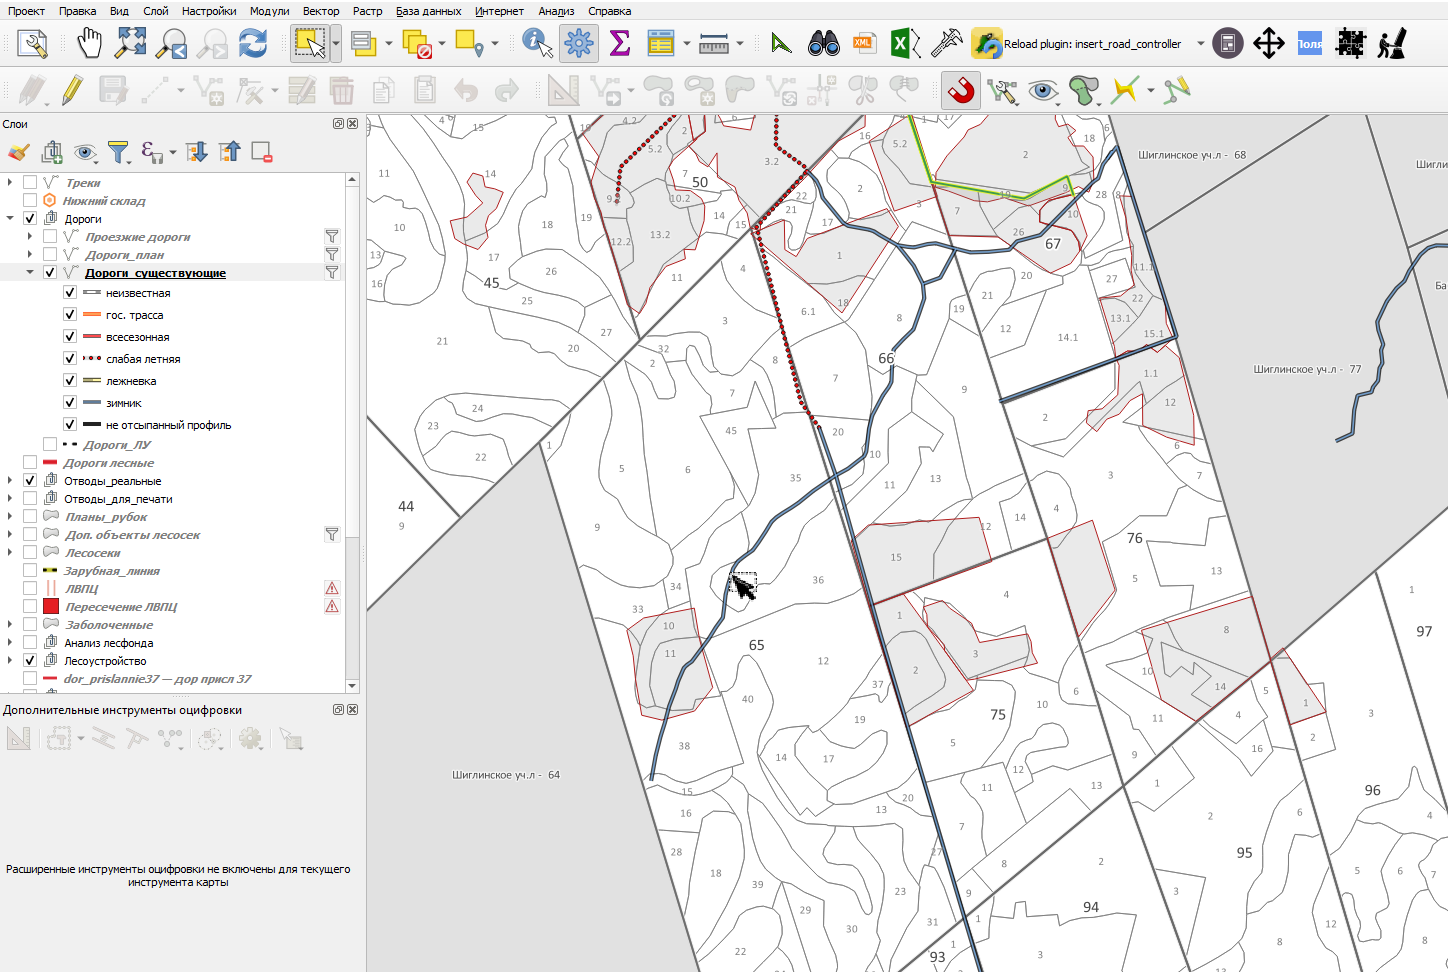Click всесезонная red line symbol
The image size is (1448, 972).
(x=92, y=337)
